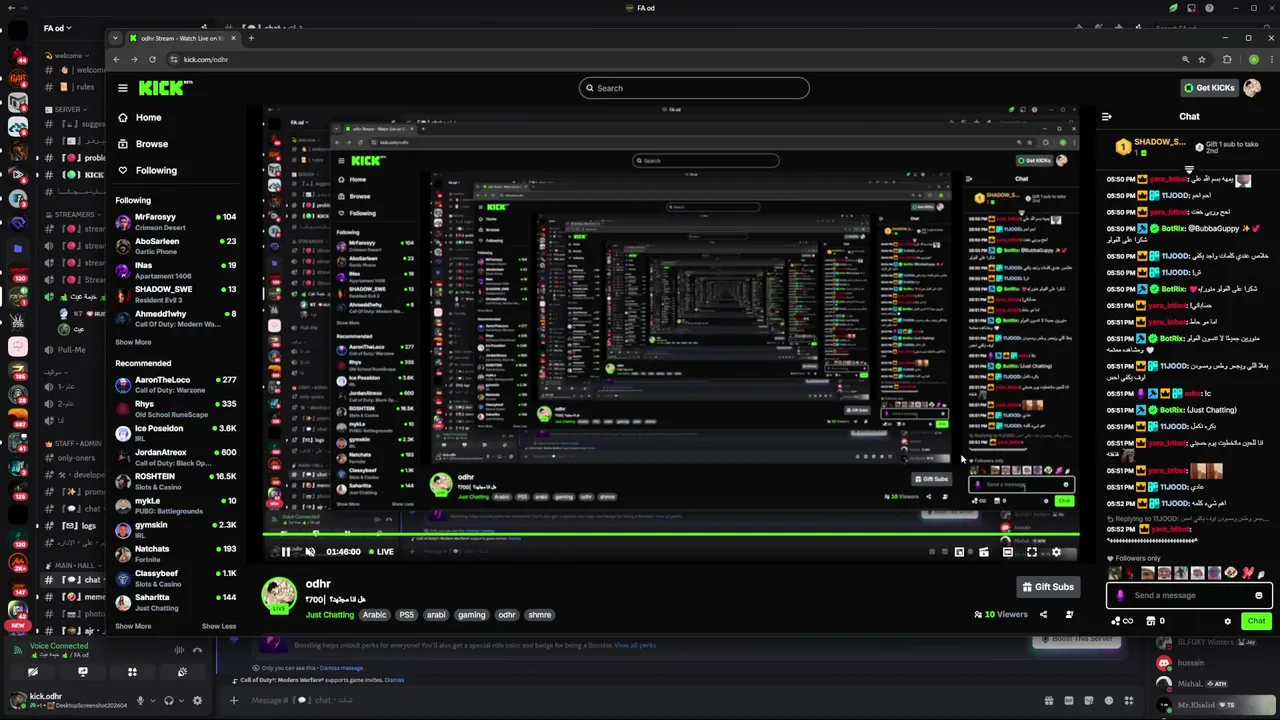Open MrFarosyy channel in Following

click(175, 221)
